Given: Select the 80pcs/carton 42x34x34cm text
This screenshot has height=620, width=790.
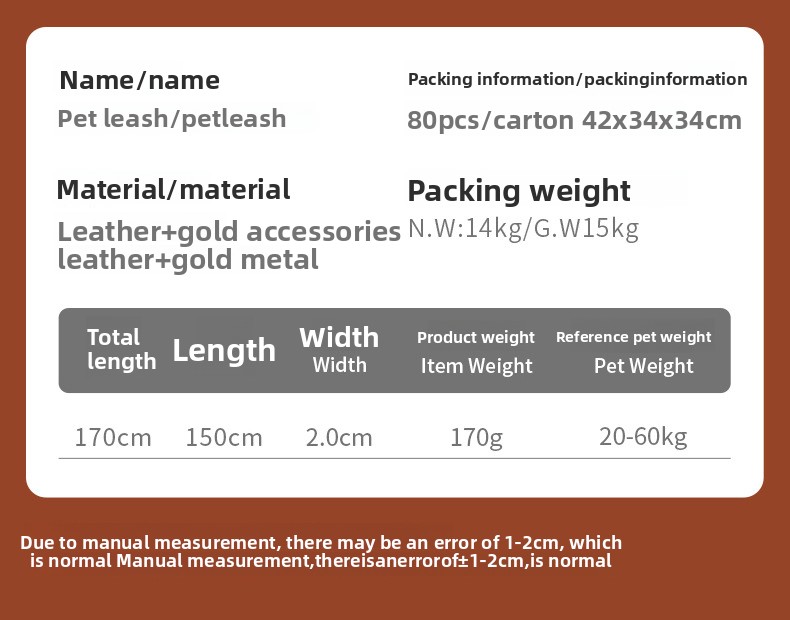Looking at the screenshot, I should point(574,121).
